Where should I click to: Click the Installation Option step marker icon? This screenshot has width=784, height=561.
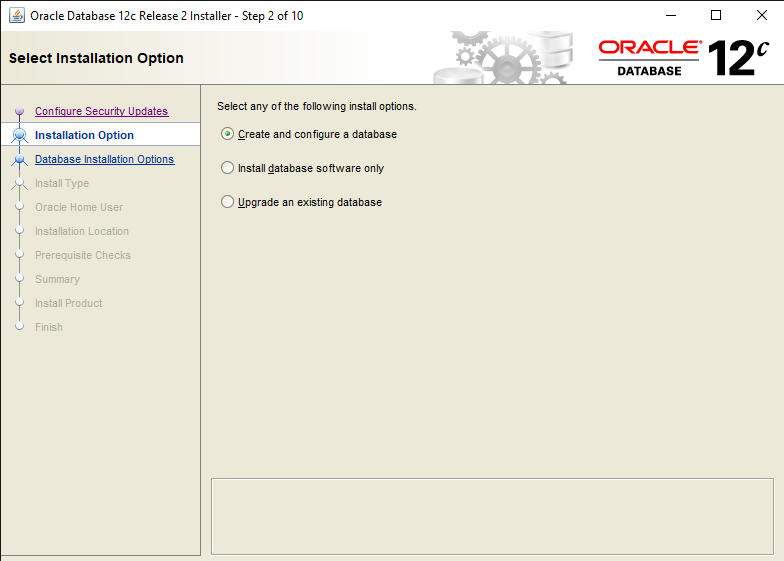(x=20, y=135)
